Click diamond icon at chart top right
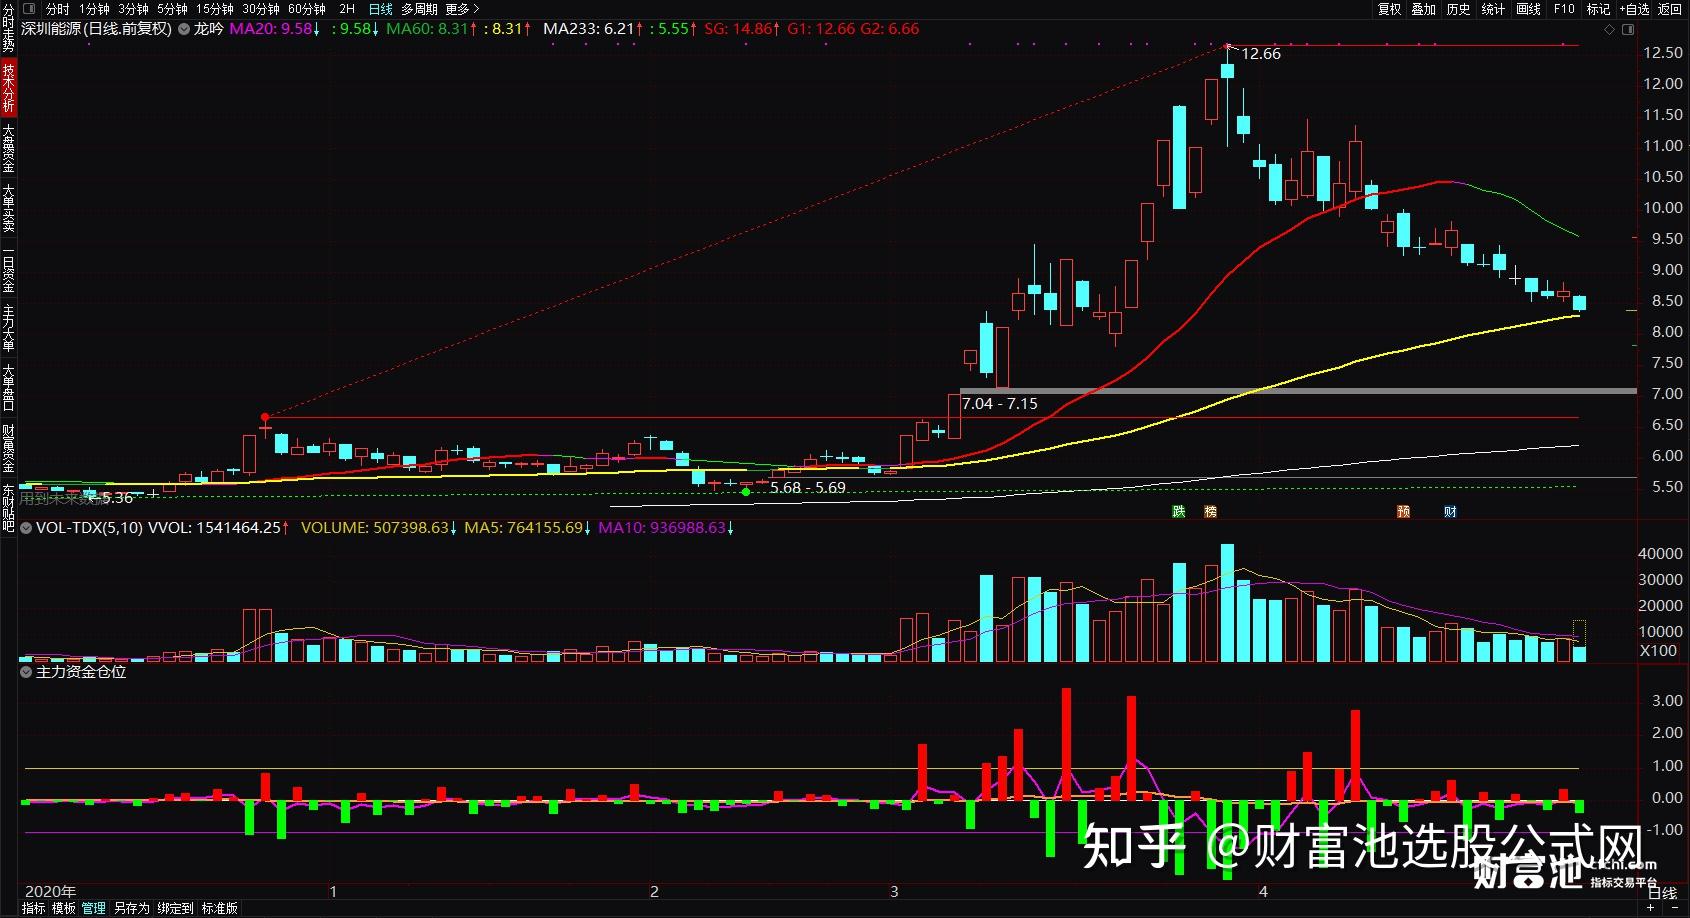Image resolution: width=1690 pixels, height=918 pixels. pyautogui.click(x=1609, y=30)
